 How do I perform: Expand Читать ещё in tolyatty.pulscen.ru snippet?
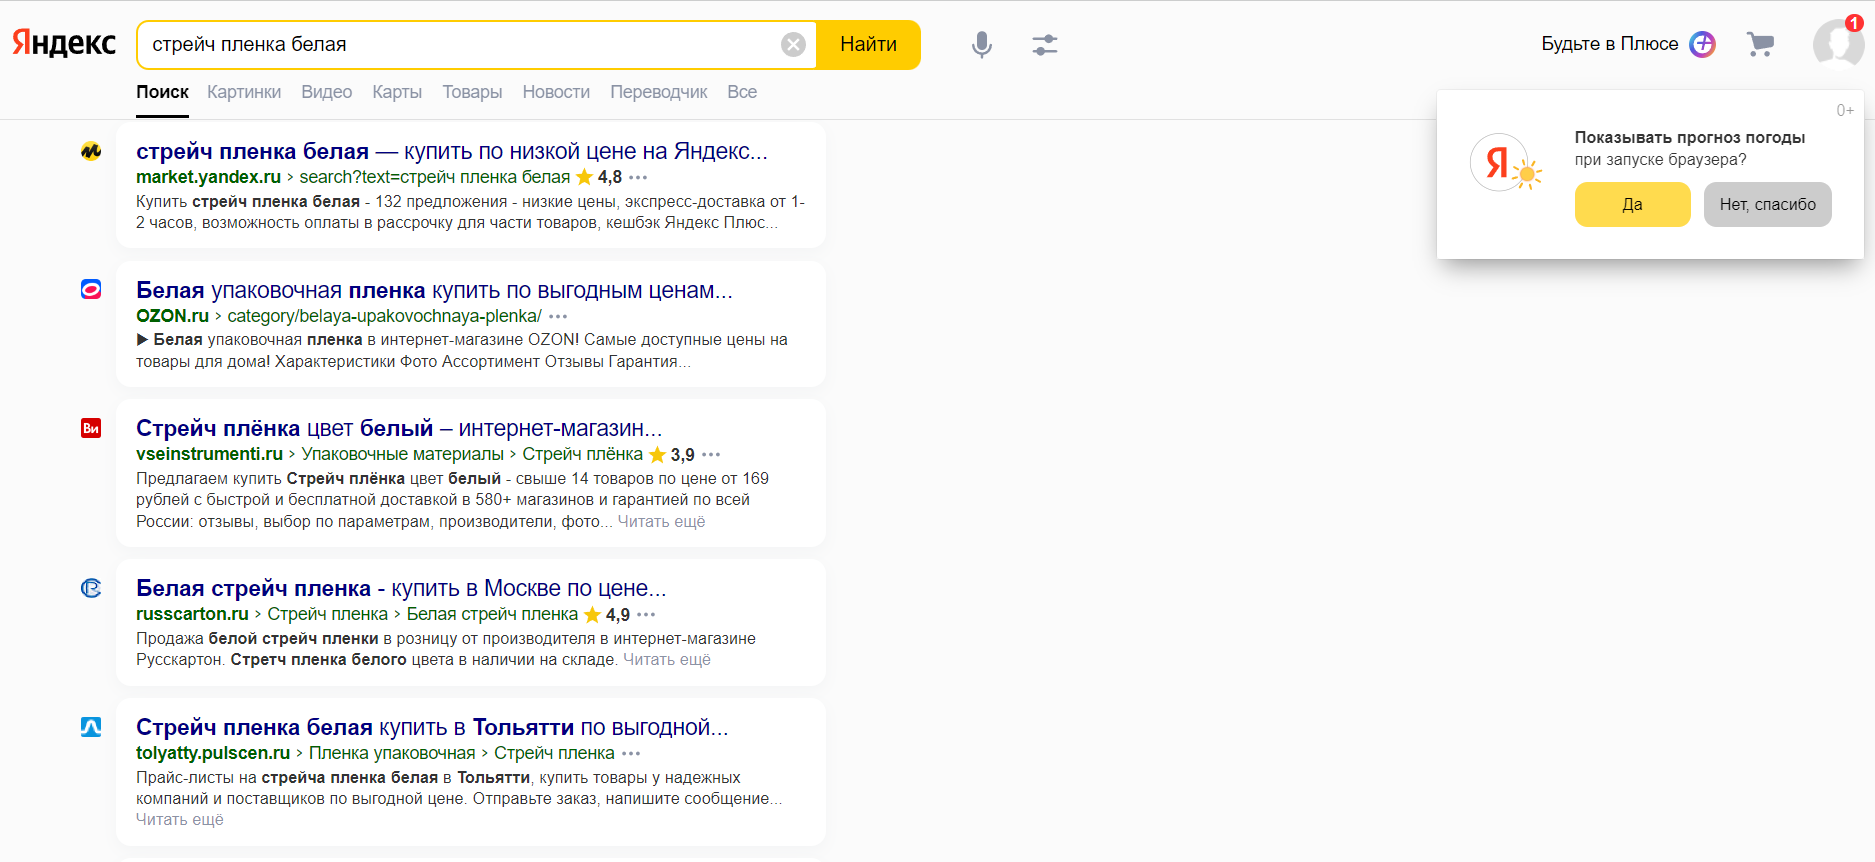pos(180,820)
